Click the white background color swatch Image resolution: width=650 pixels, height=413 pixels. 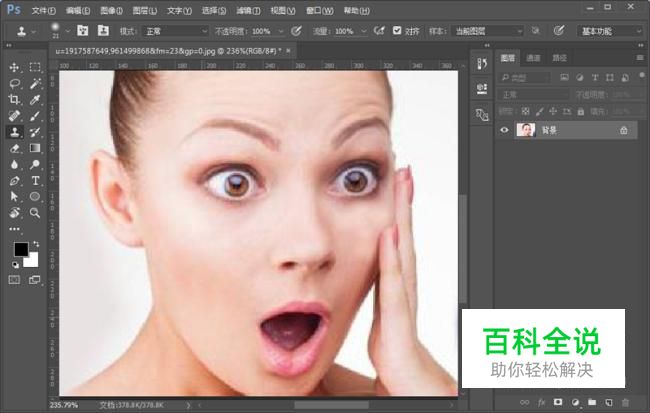pos(33,261)
